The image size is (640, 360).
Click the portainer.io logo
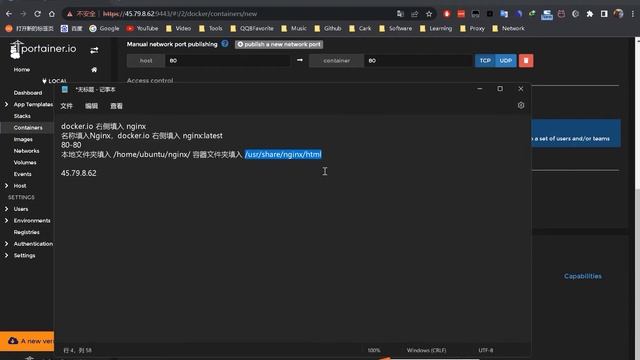43,49
